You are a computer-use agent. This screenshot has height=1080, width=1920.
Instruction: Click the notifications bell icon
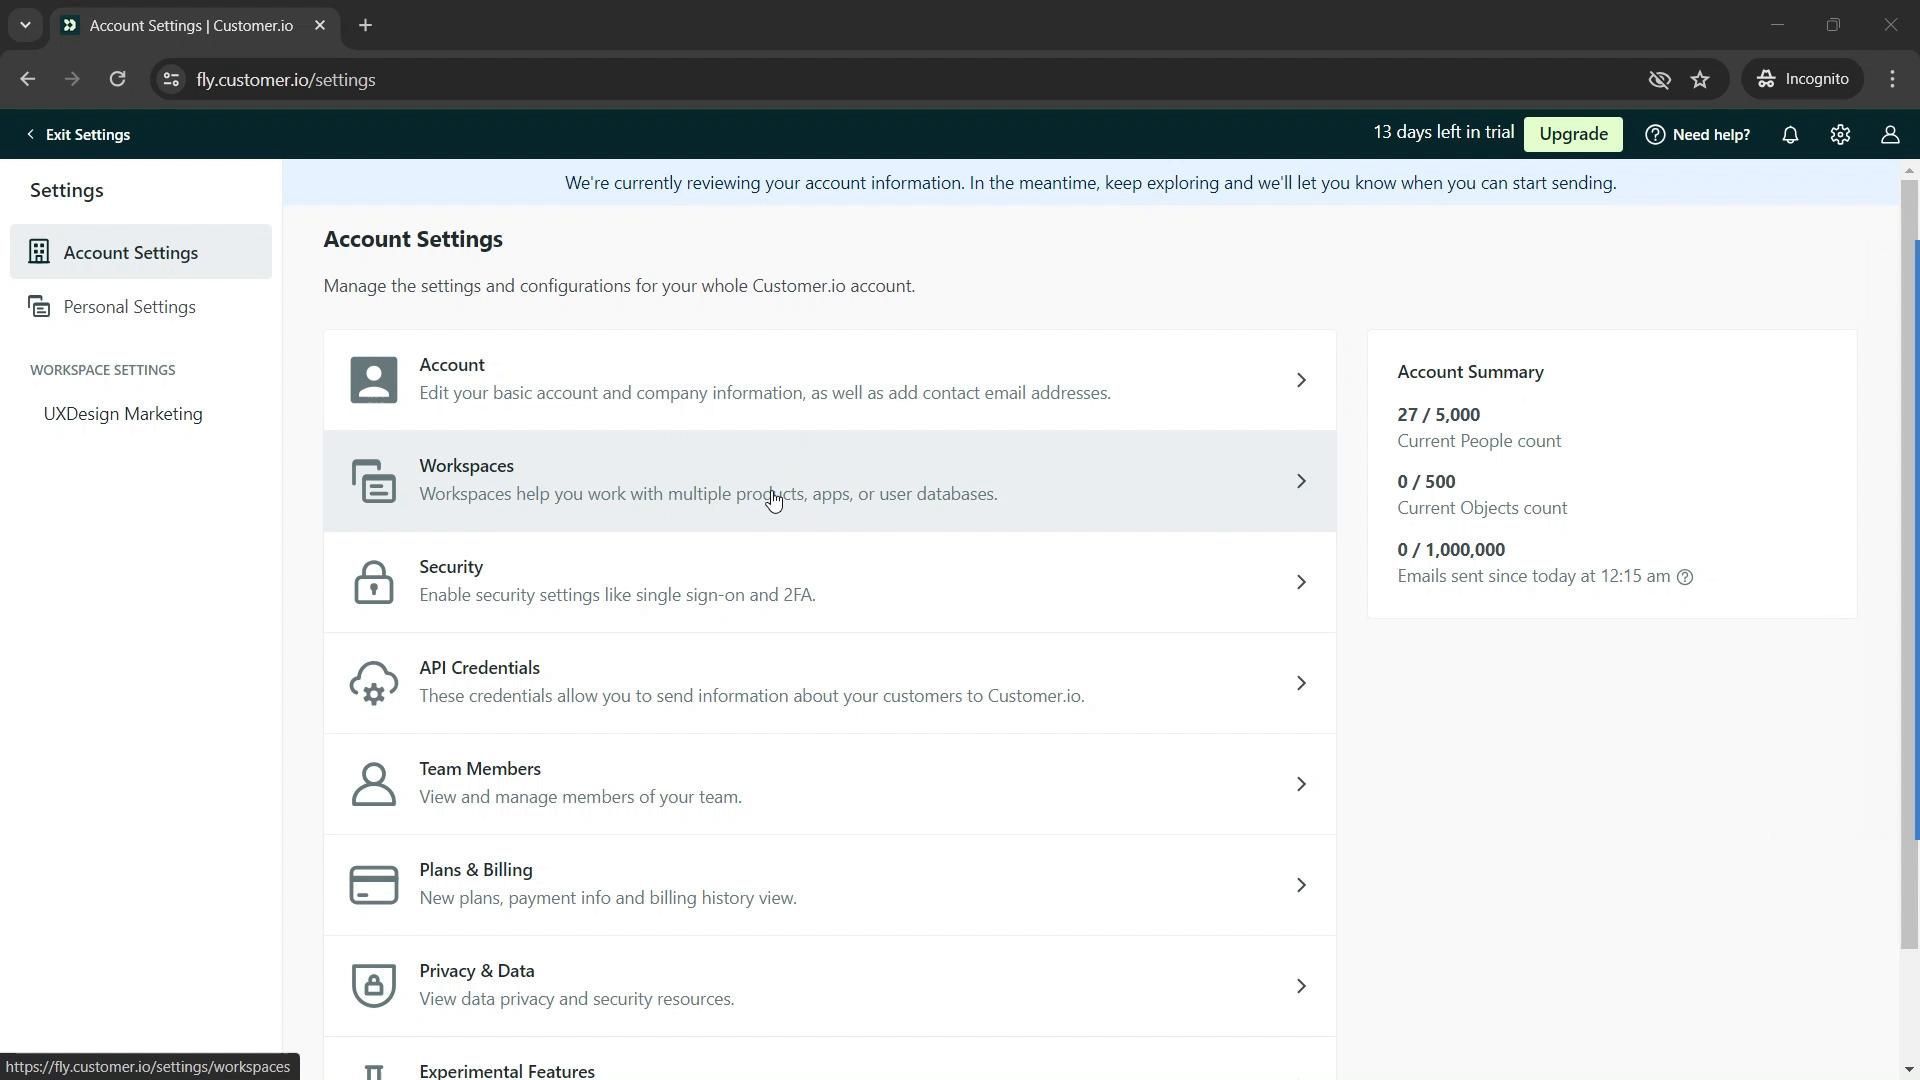tap(1790, 135)
